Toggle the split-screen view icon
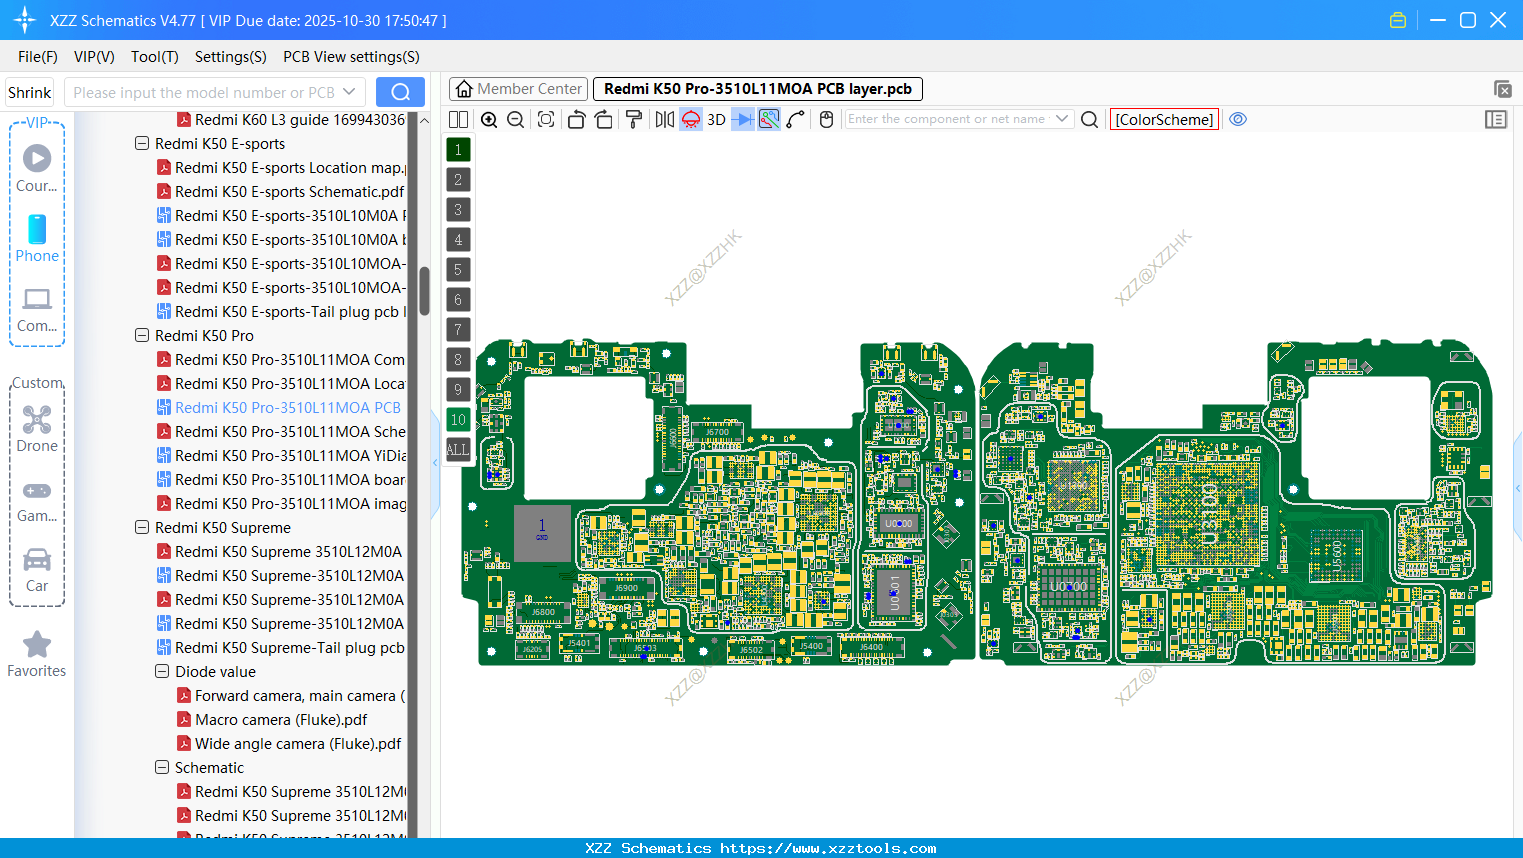The image size is (1523, 858). (458, 119)
